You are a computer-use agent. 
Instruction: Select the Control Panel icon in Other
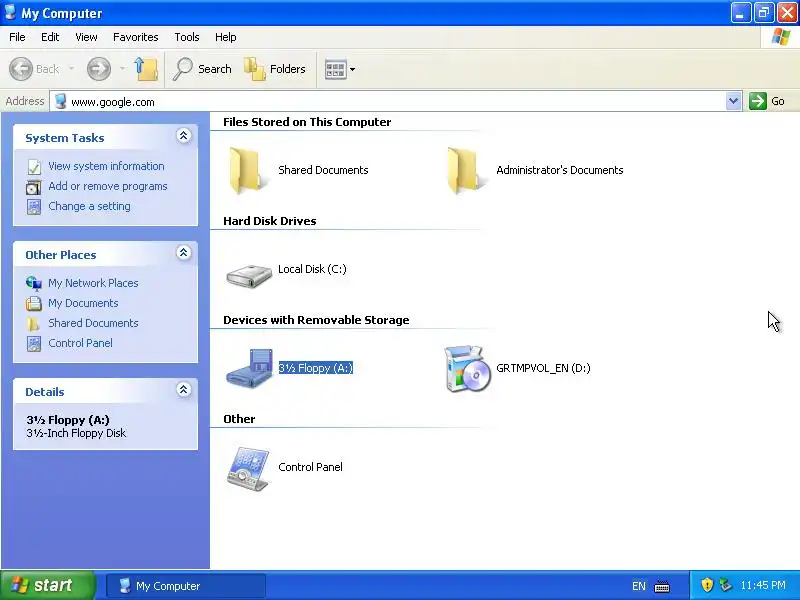pyautogui.click(x=248, y=469)
